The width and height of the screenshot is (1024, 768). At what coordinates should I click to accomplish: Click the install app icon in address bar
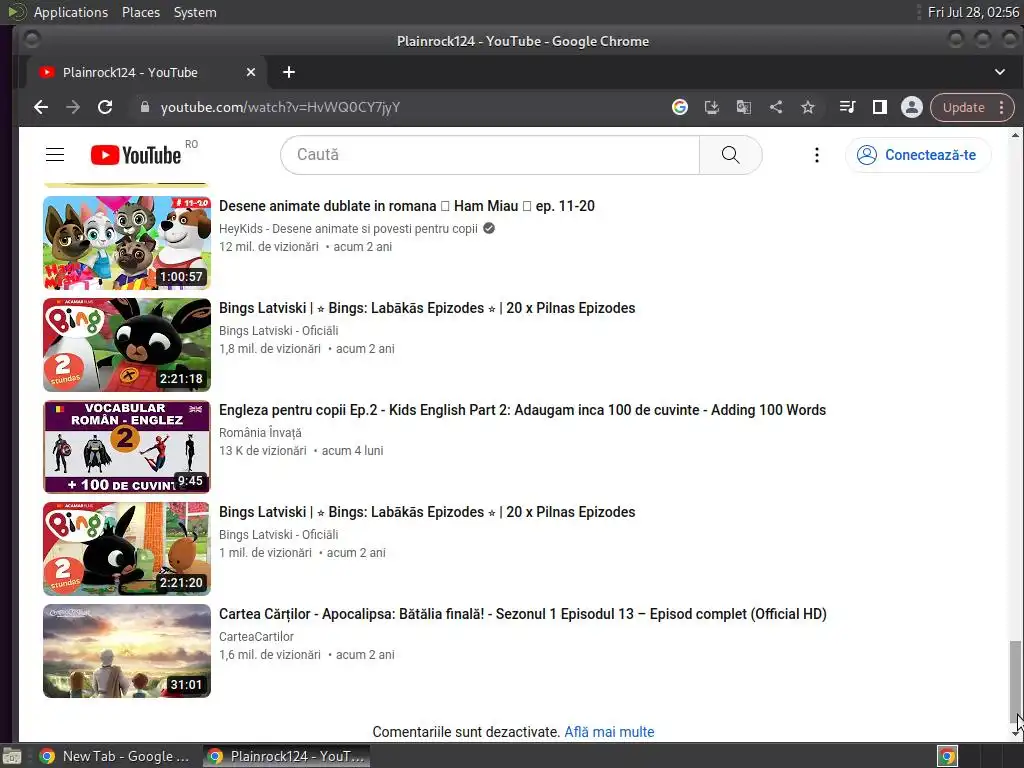point(712,107)
